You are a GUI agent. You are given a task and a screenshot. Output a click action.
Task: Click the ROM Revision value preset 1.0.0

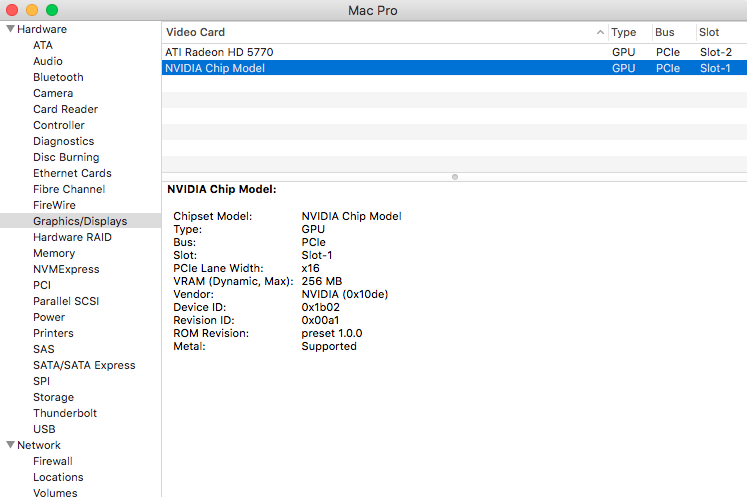332,334
